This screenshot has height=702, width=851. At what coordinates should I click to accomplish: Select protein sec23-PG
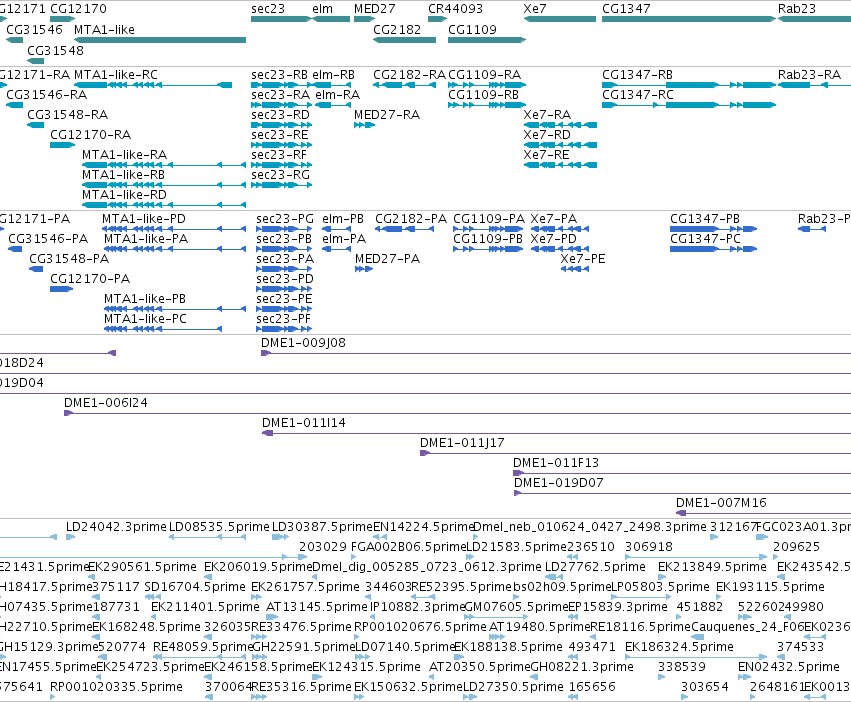click(x=284, y=229)
